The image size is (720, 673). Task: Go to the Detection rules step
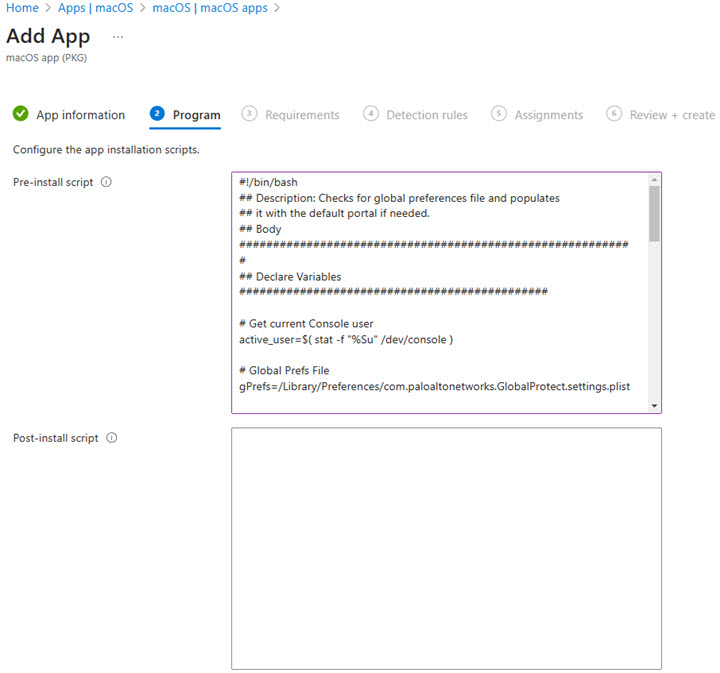(x=426, y=115)
